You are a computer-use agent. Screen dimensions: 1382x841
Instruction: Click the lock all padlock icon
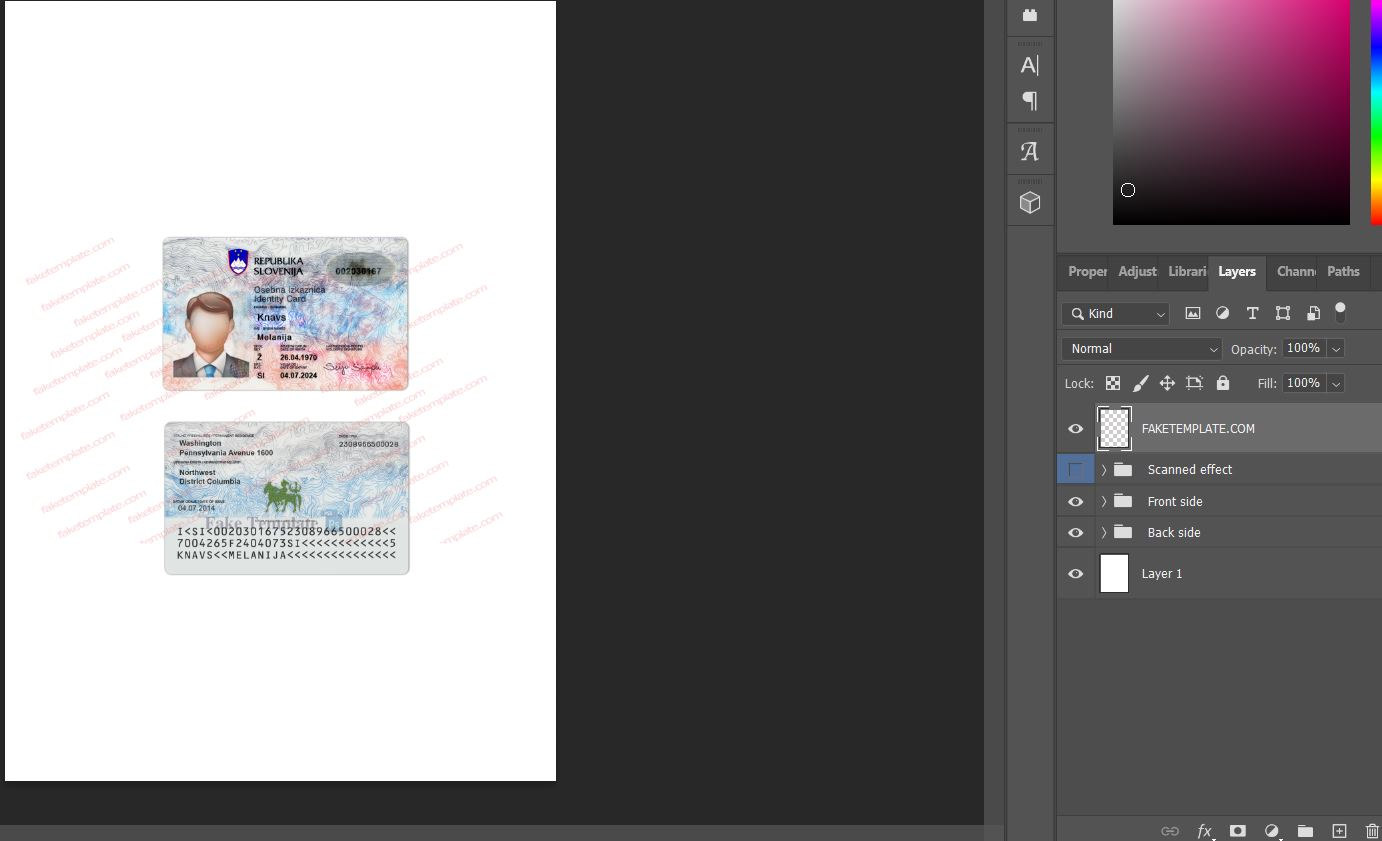(1222, 383)
